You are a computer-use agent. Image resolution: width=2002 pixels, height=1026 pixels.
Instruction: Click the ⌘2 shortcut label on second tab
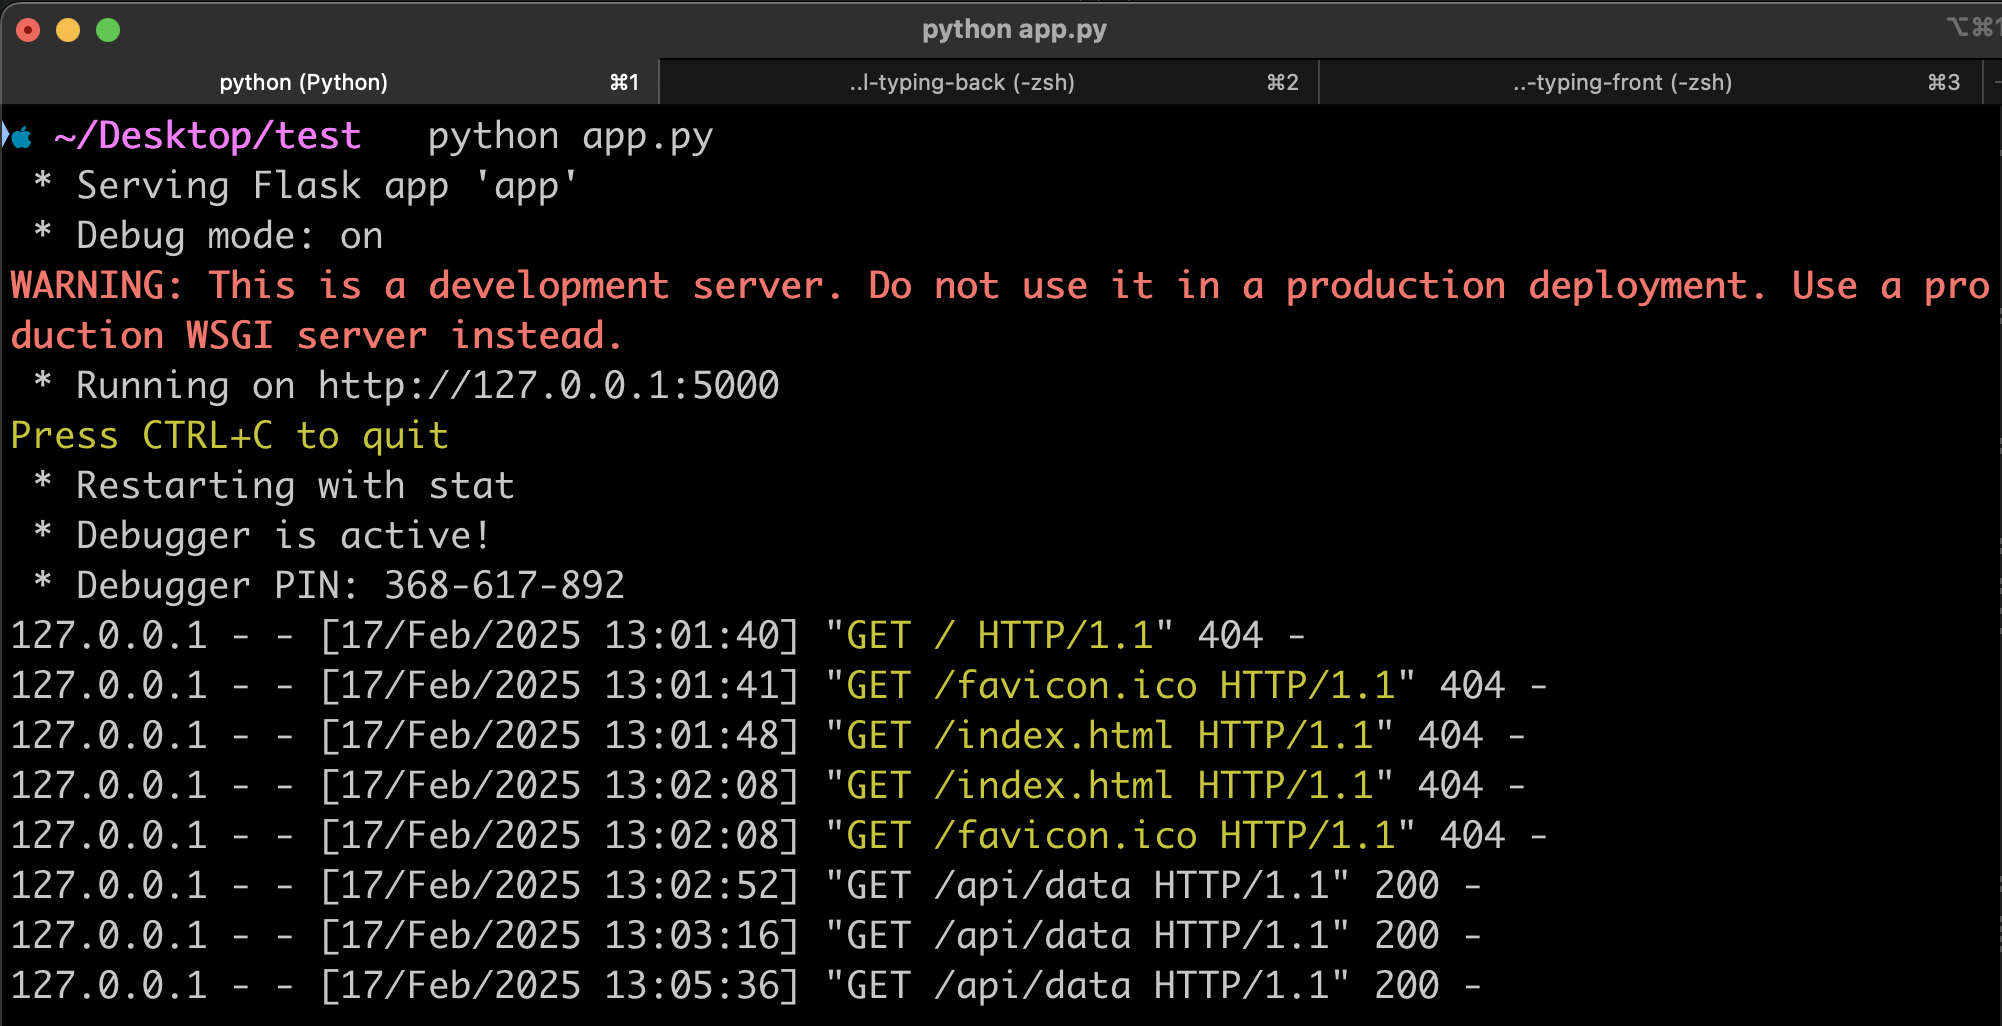click(1282, 82)
